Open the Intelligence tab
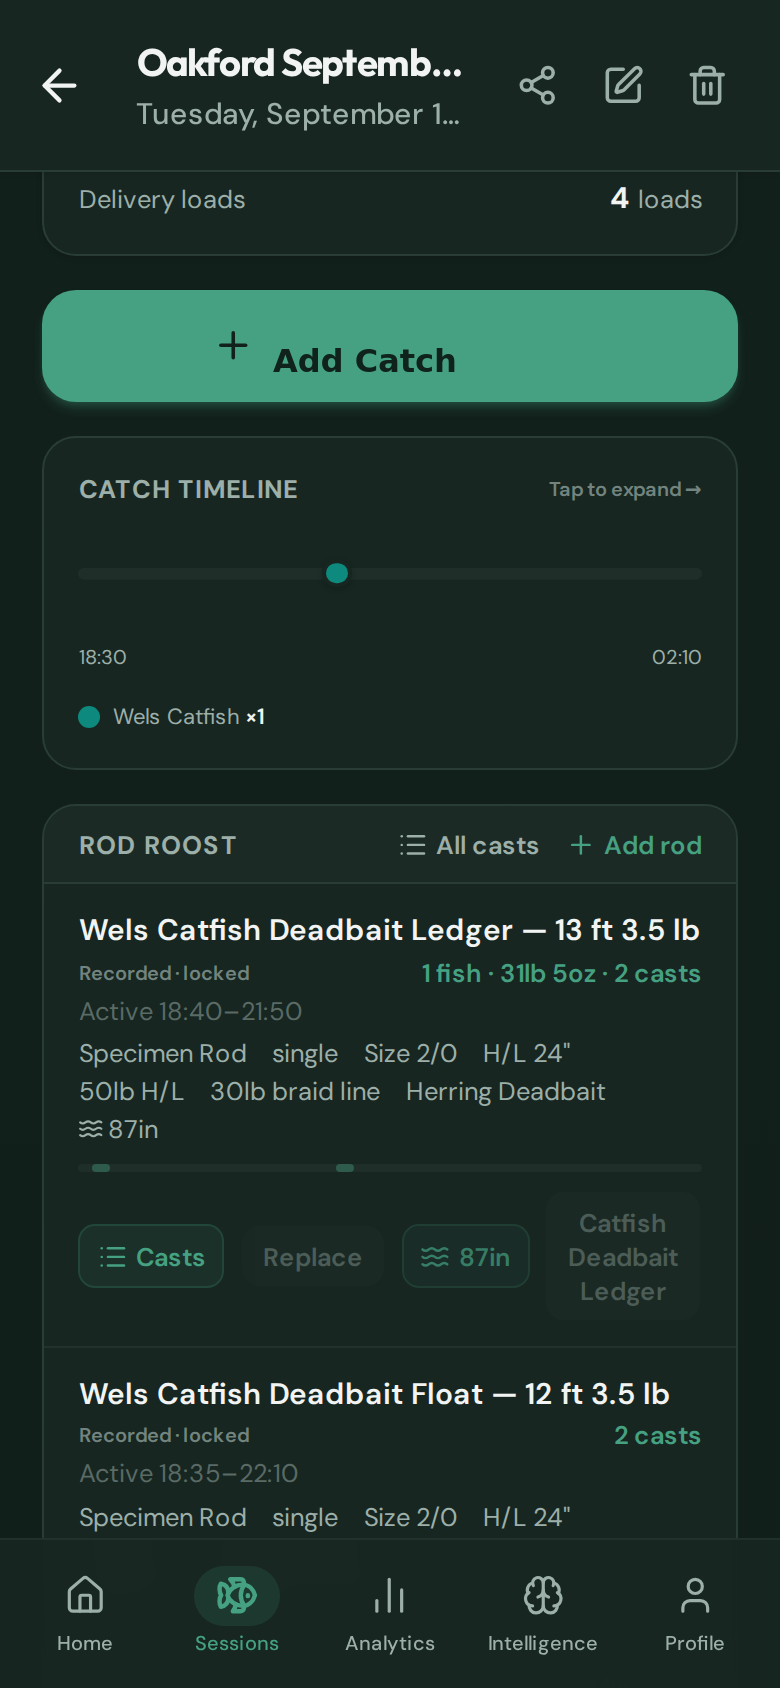Image resolution: width=780 pixels, height=1688 pixels. point(542,1613)
